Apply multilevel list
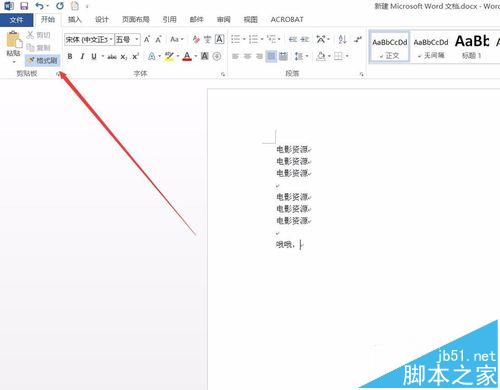The height and width of the screenshot is (390, 500). point(271,40)
